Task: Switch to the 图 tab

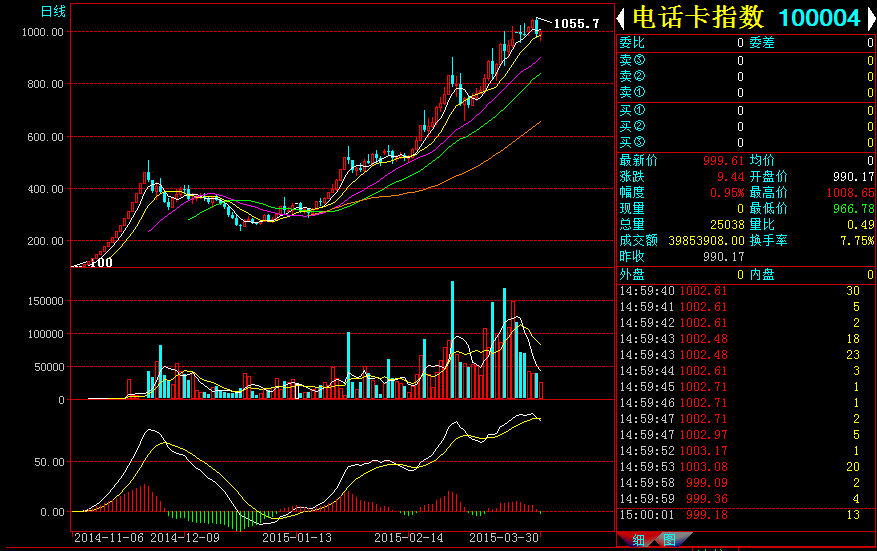Action: [669, 540]
